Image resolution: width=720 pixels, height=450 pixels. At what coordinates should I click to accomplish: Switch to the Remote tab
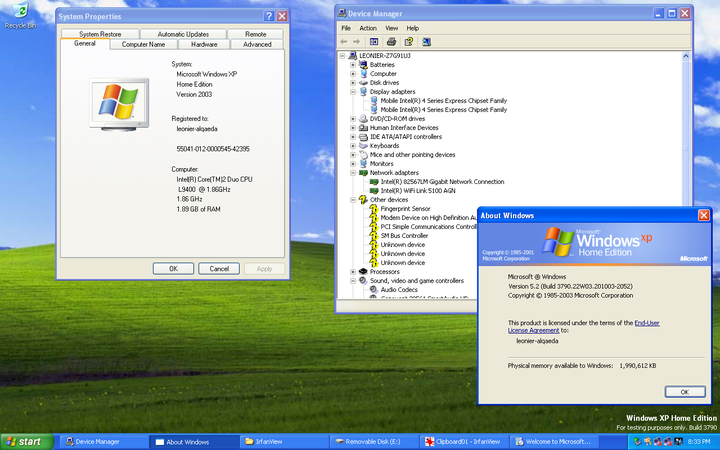click(256, 34)
